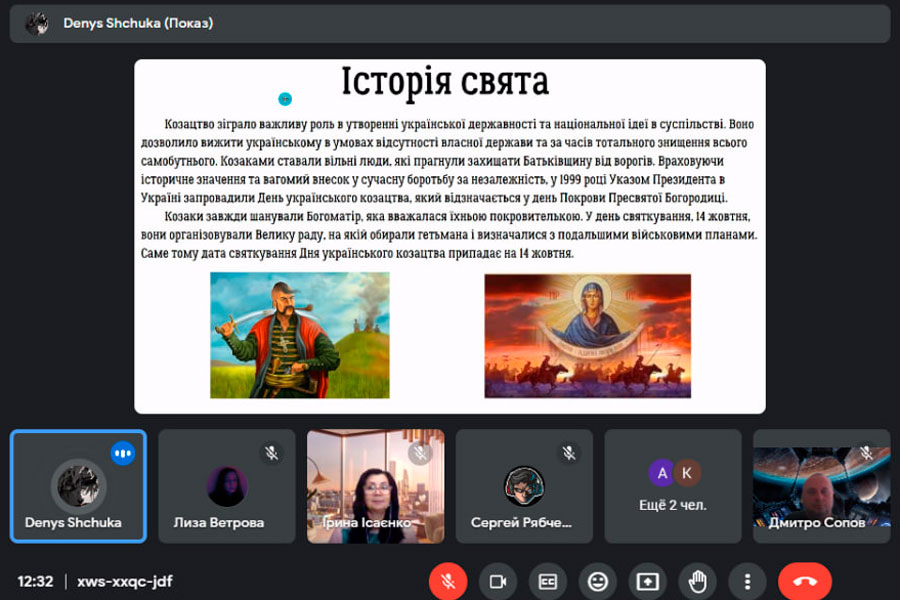Click the meeting code xws-xxqc-jdf

(125, 582)
